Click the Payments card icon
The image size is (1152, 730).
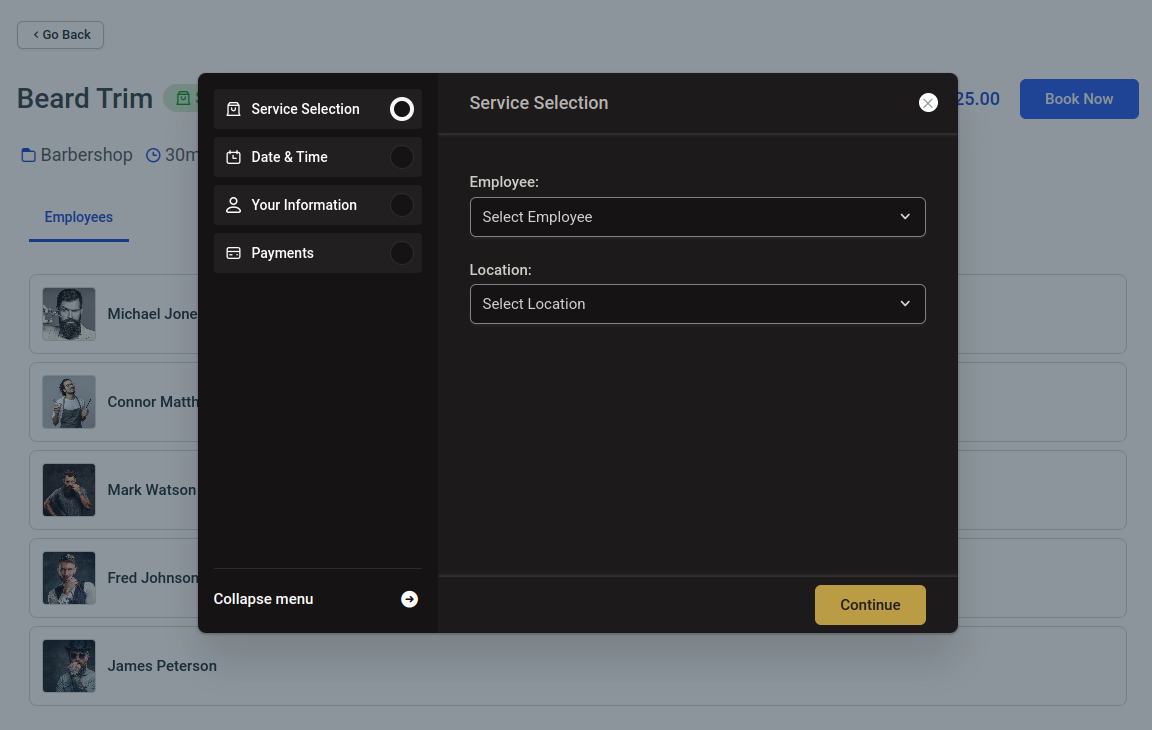[232, 253]
